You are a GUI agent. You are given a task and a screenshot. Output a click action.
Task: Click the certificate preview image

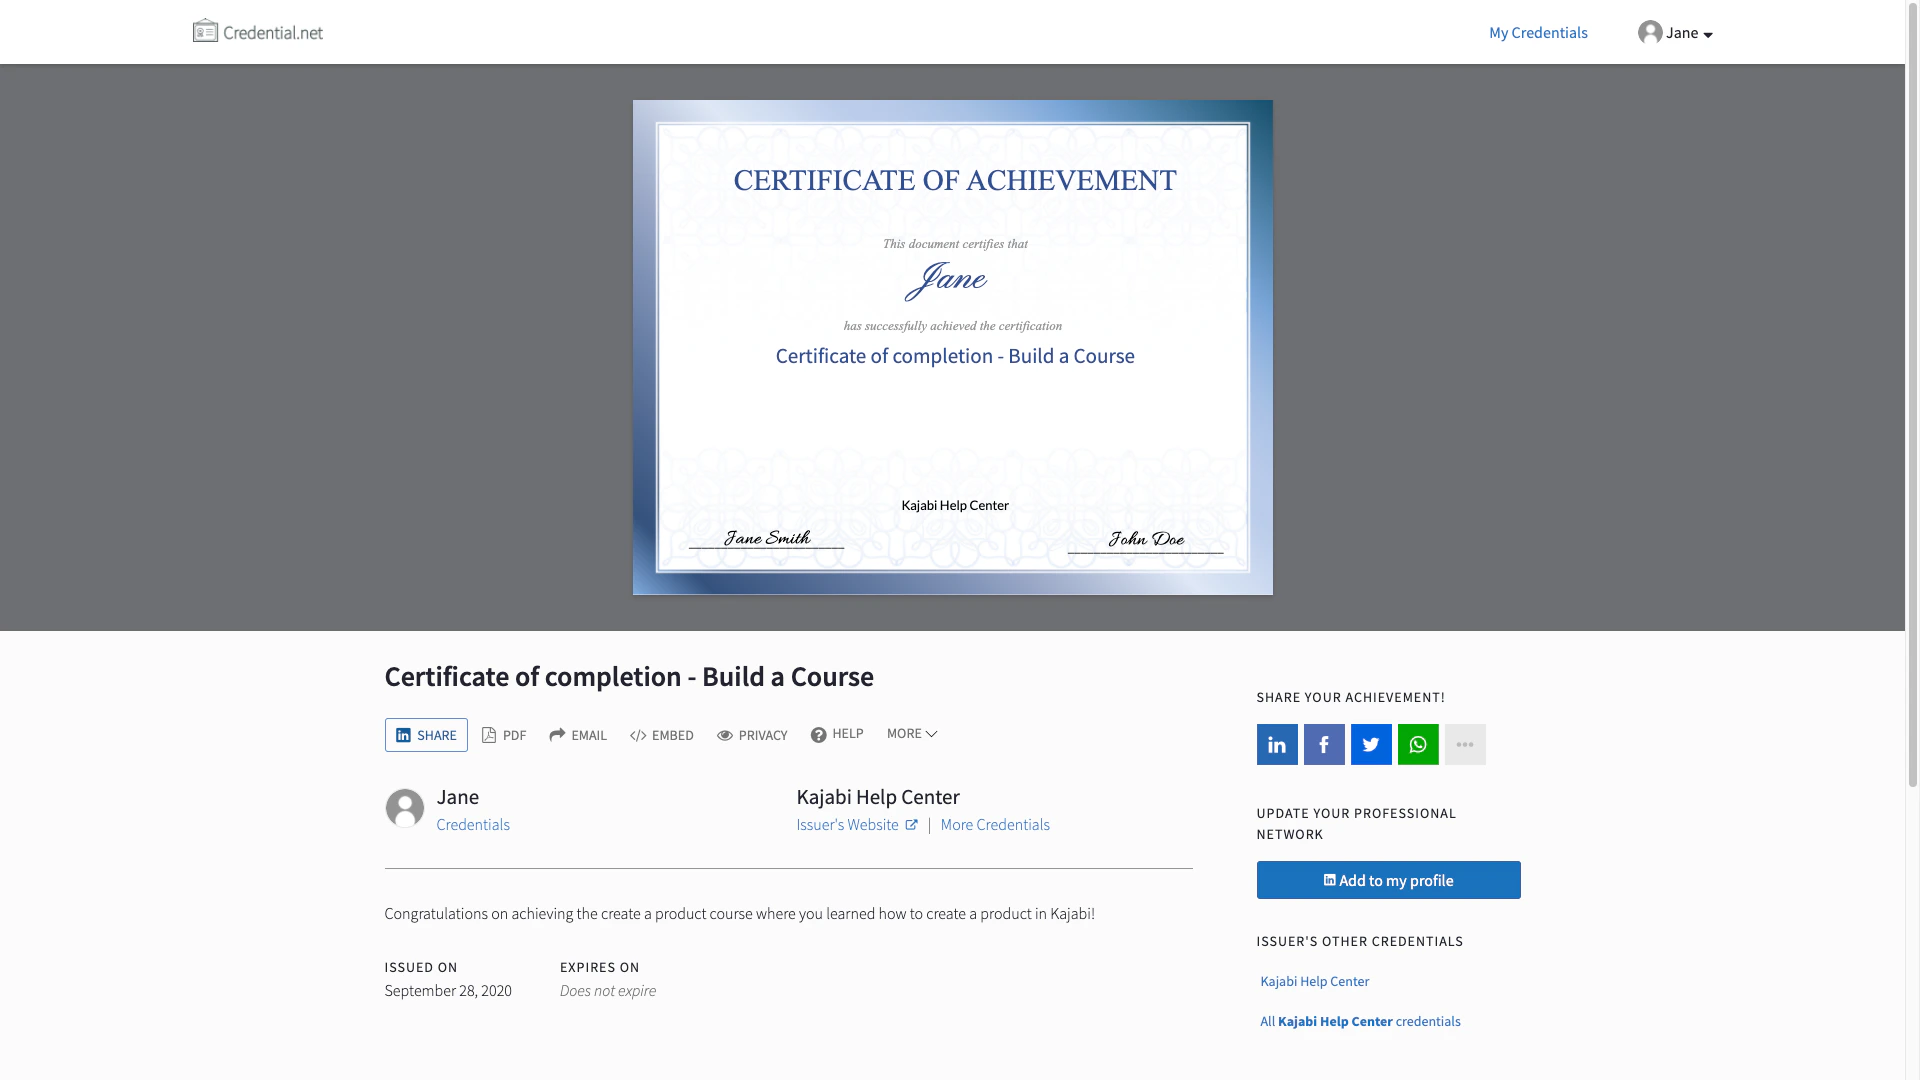pos(953,347)
